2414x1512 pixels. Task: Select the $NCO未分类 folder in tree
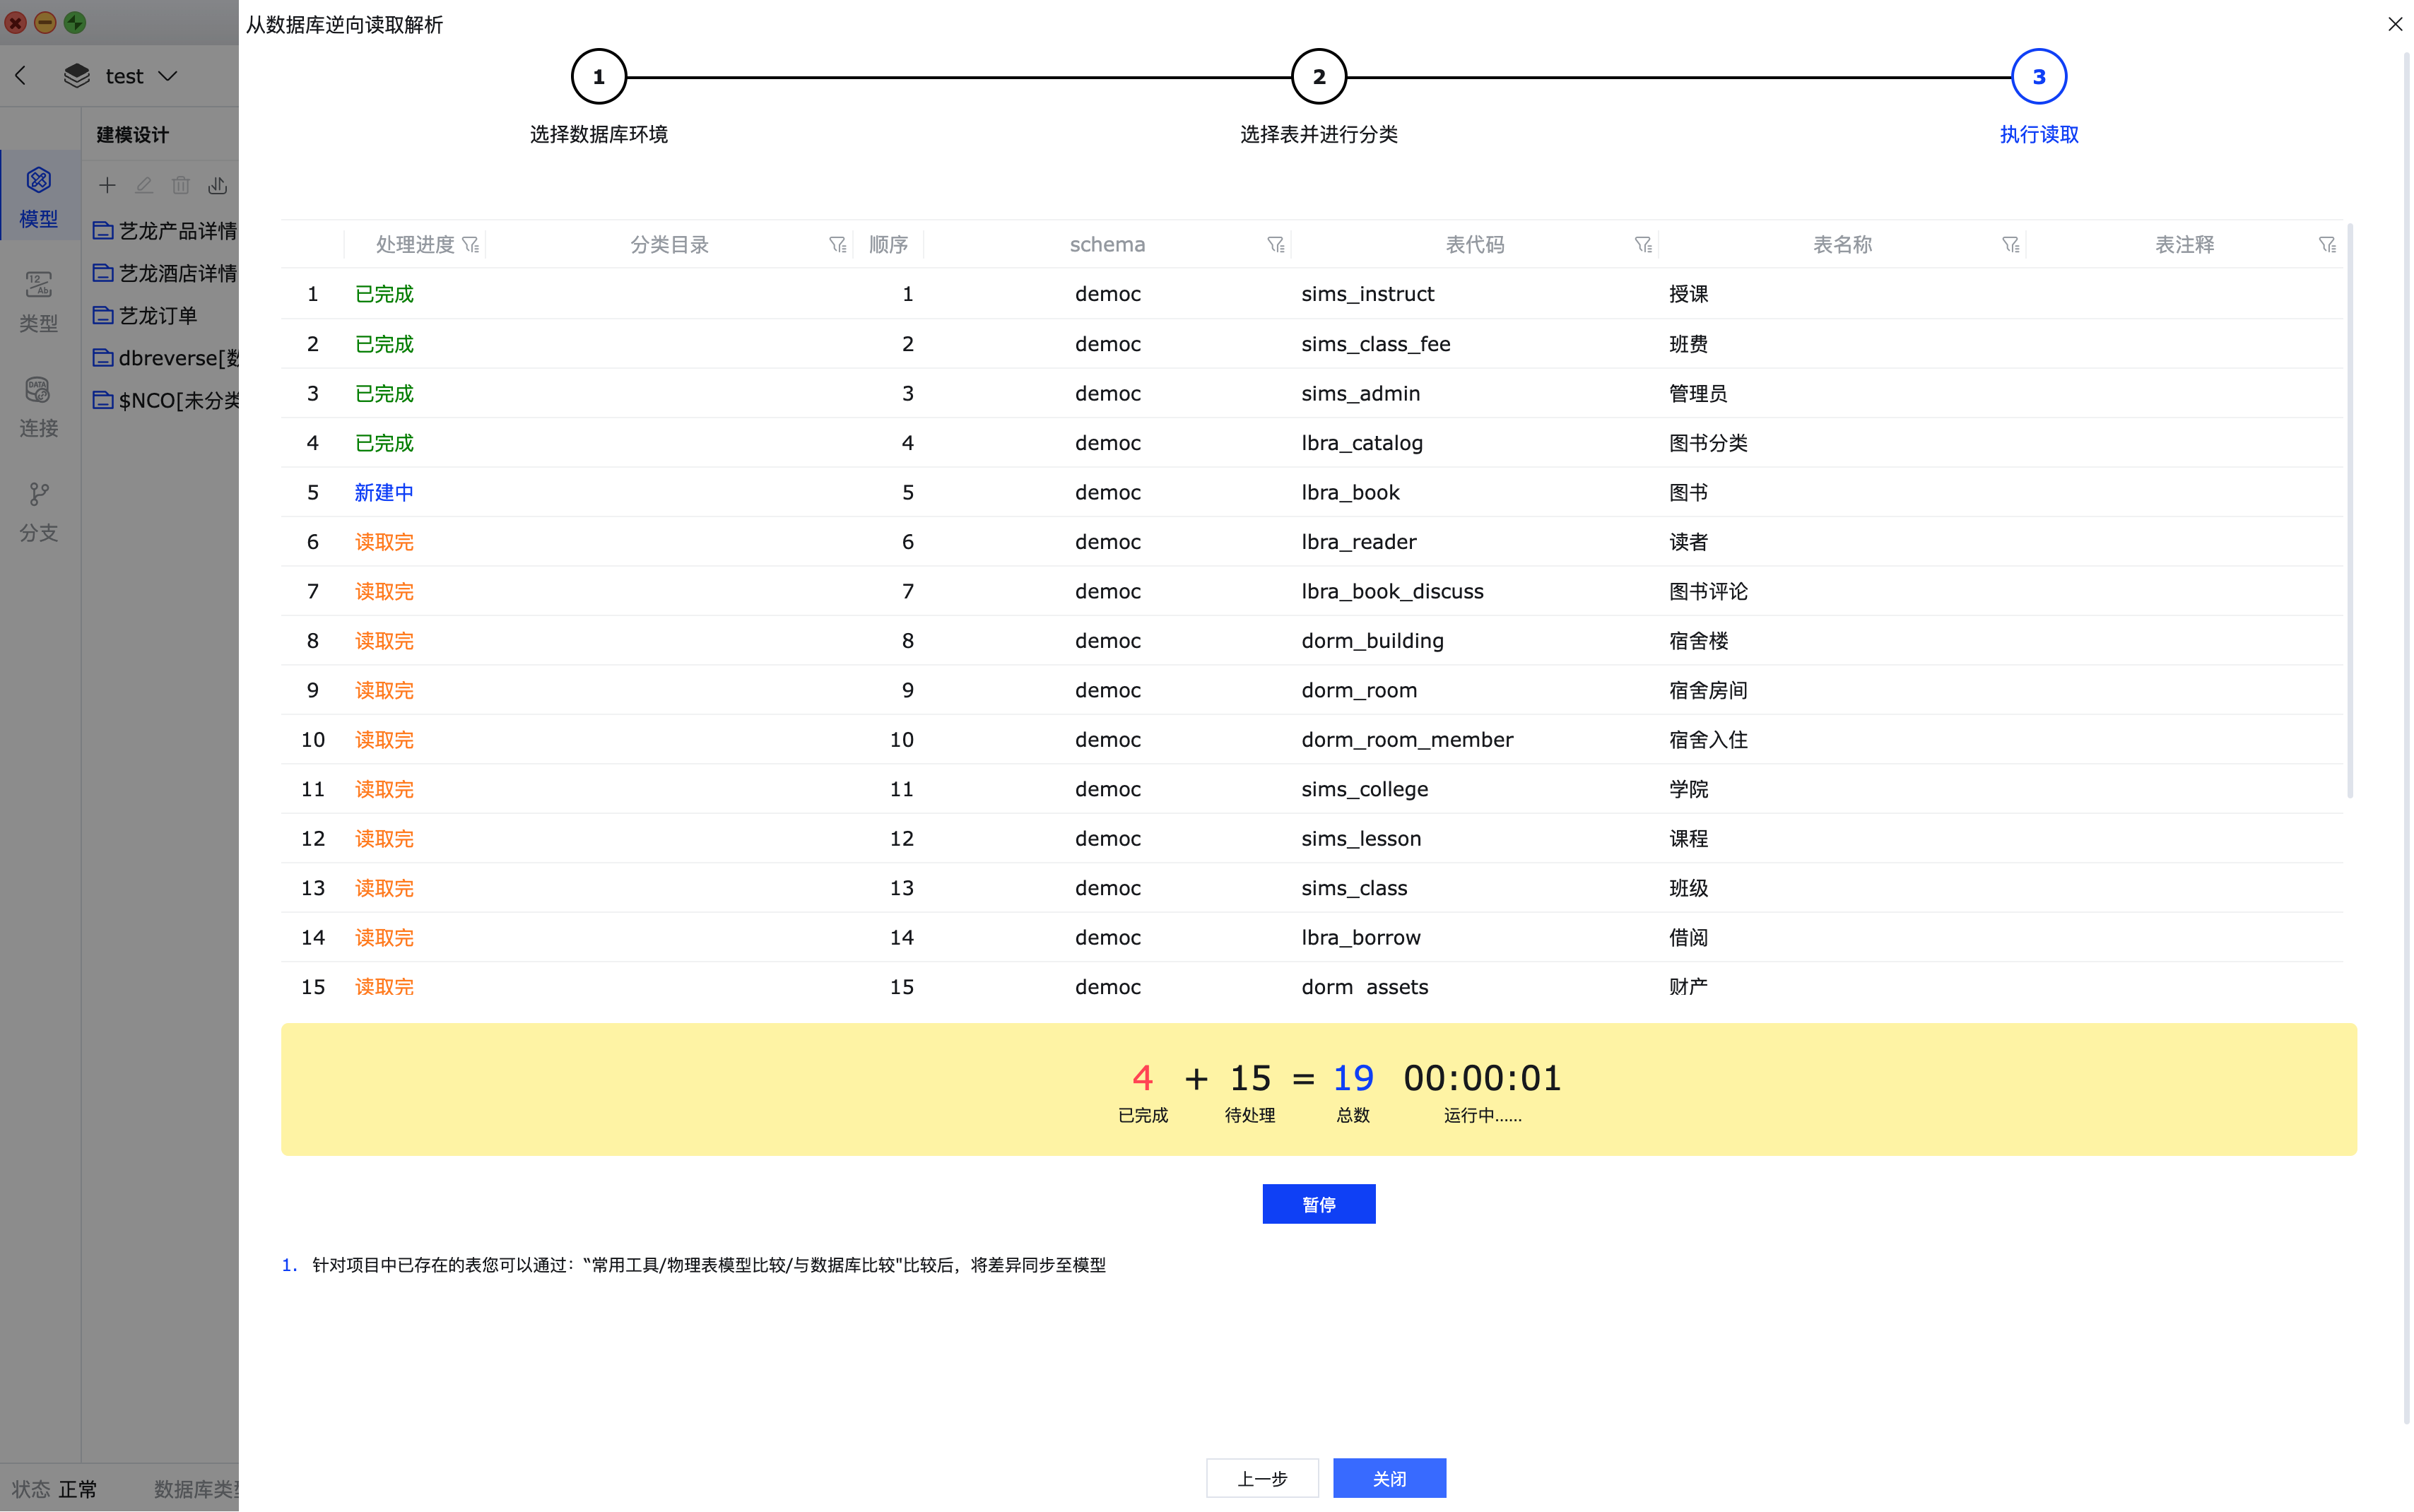pyautogui.click(x=165, y=400)
